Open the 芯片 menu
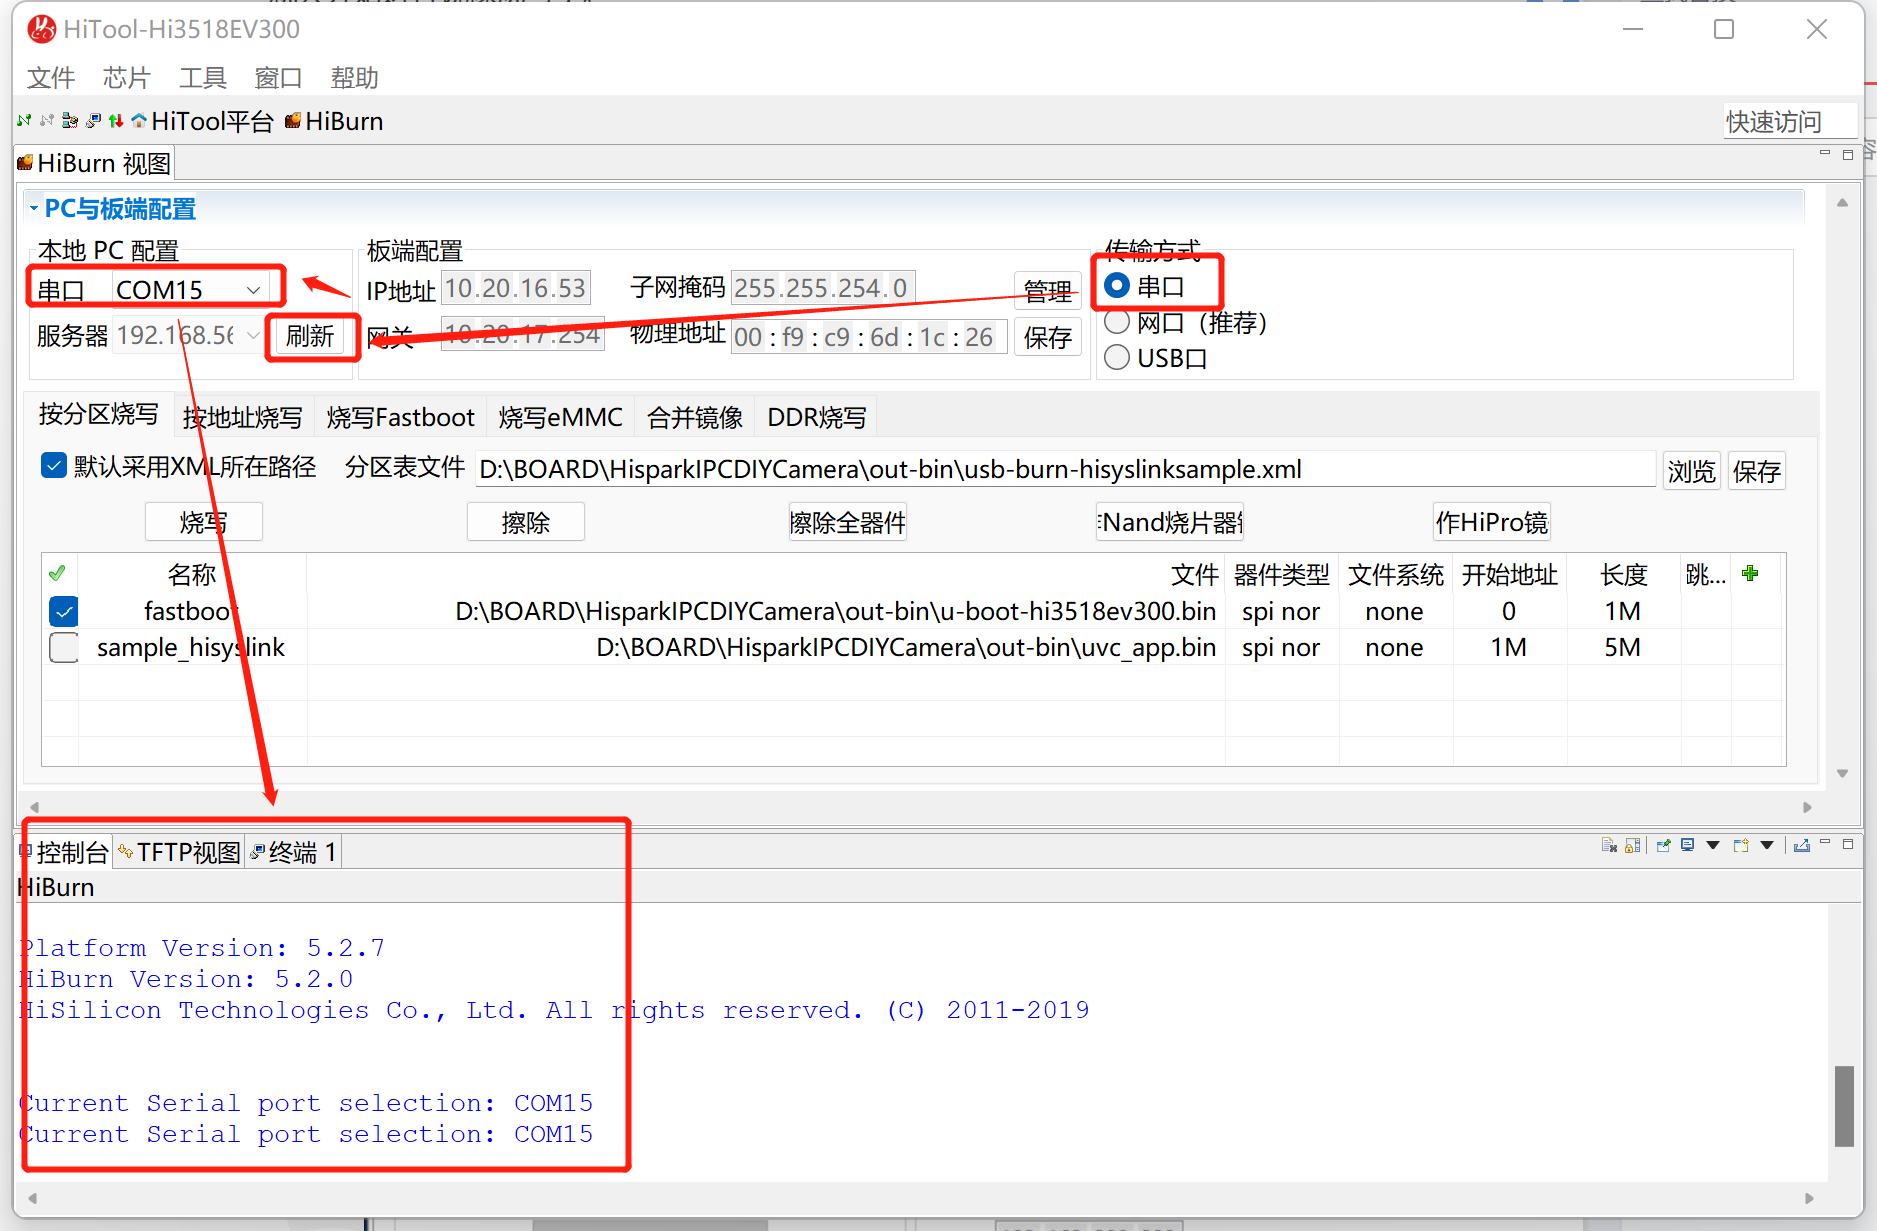The width and height of the screenshot is (1877, 1231). (x=127, y=78)
